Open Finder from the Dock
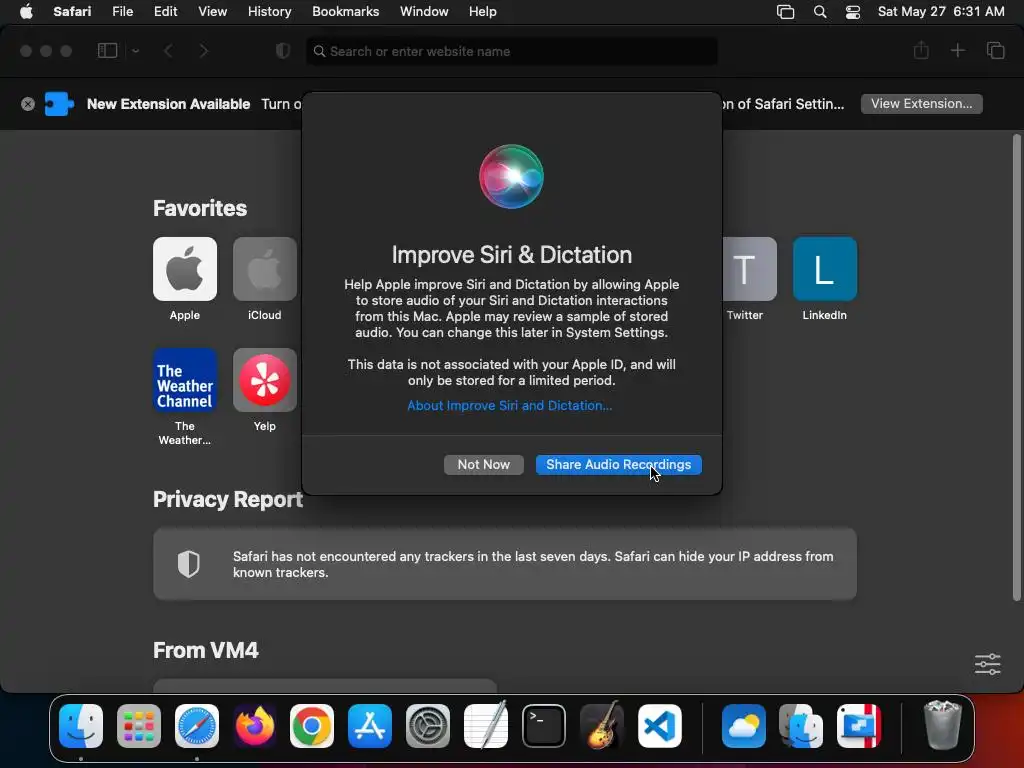 [81, 726]
